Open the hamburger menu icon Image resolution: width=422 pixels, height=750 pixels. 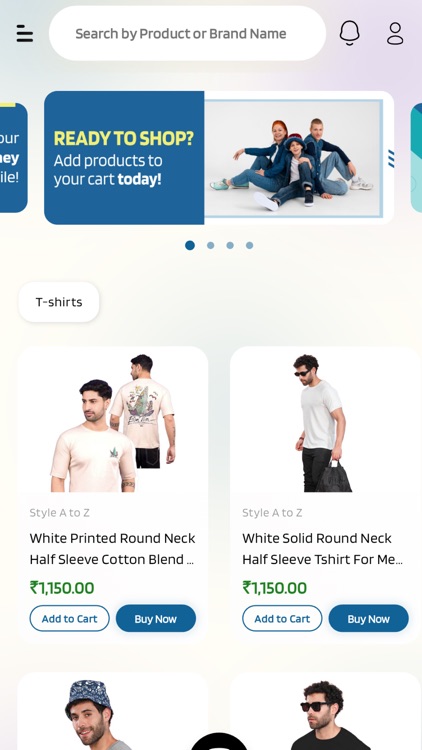[x=24, y=33]
